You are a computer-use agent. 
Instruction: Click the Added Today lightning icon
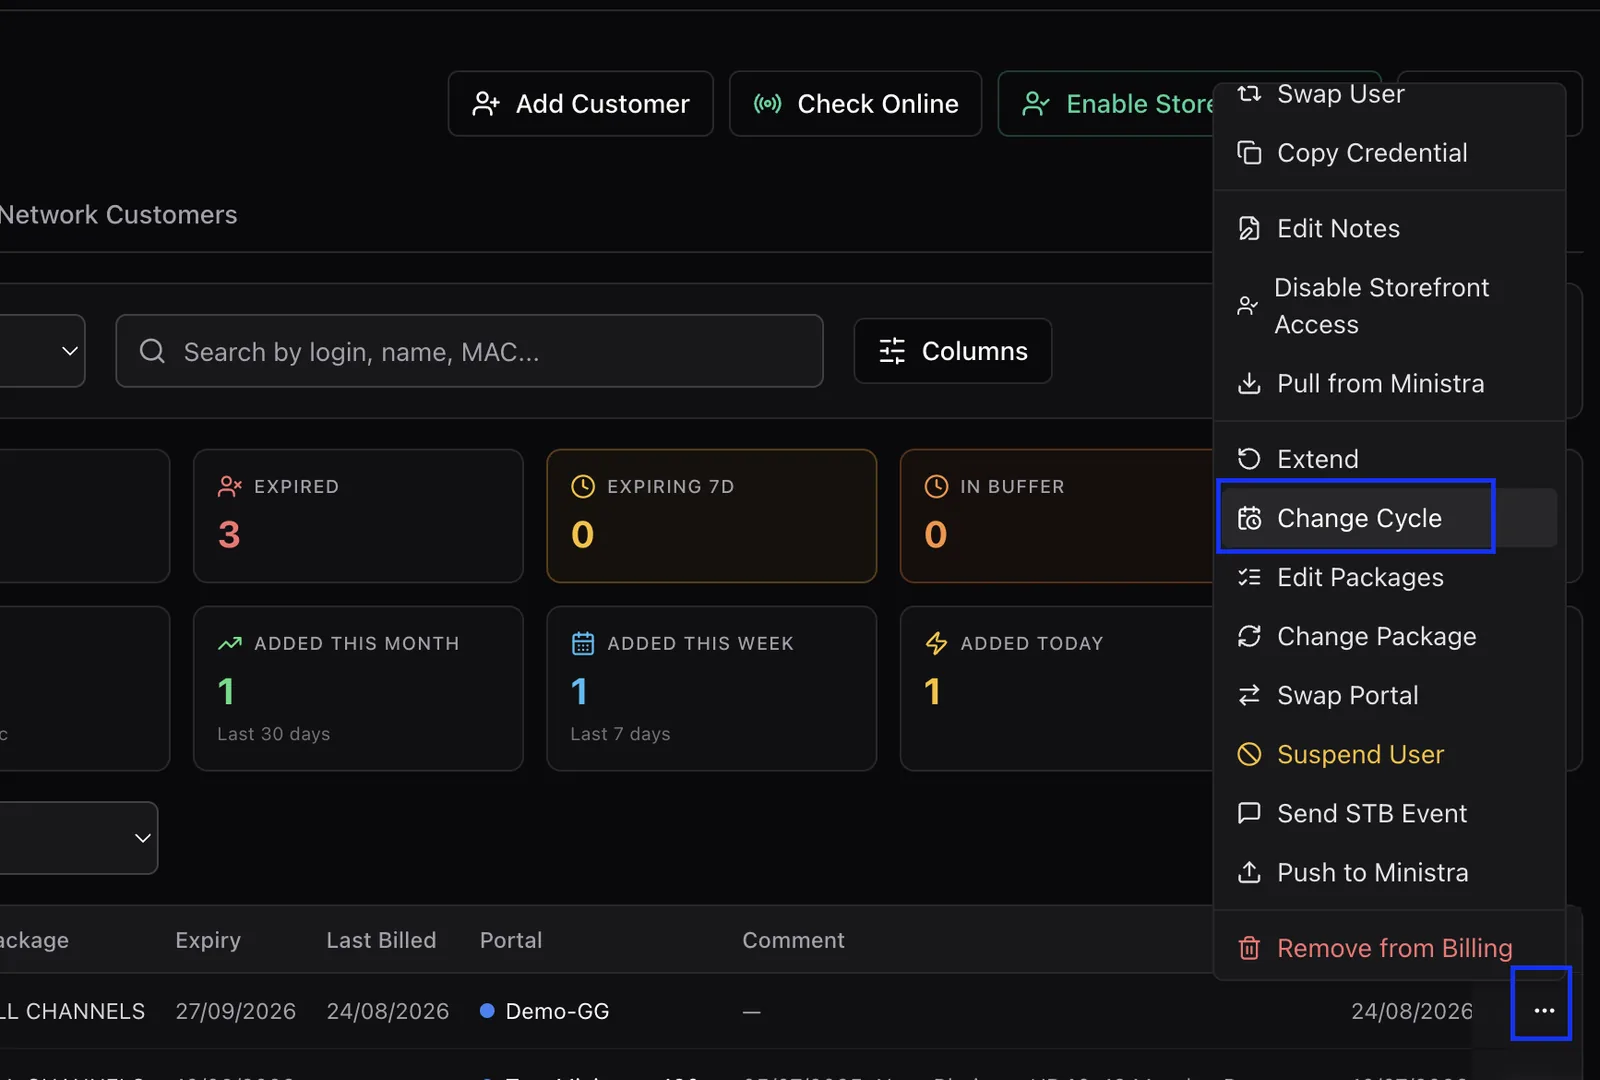pos(936,643)
